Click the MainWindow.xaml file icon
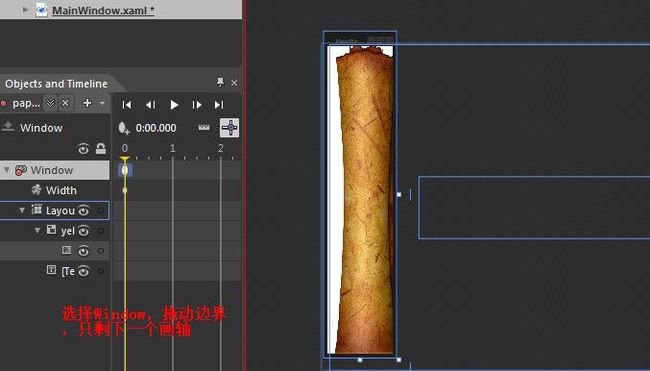 coord(41,10)
